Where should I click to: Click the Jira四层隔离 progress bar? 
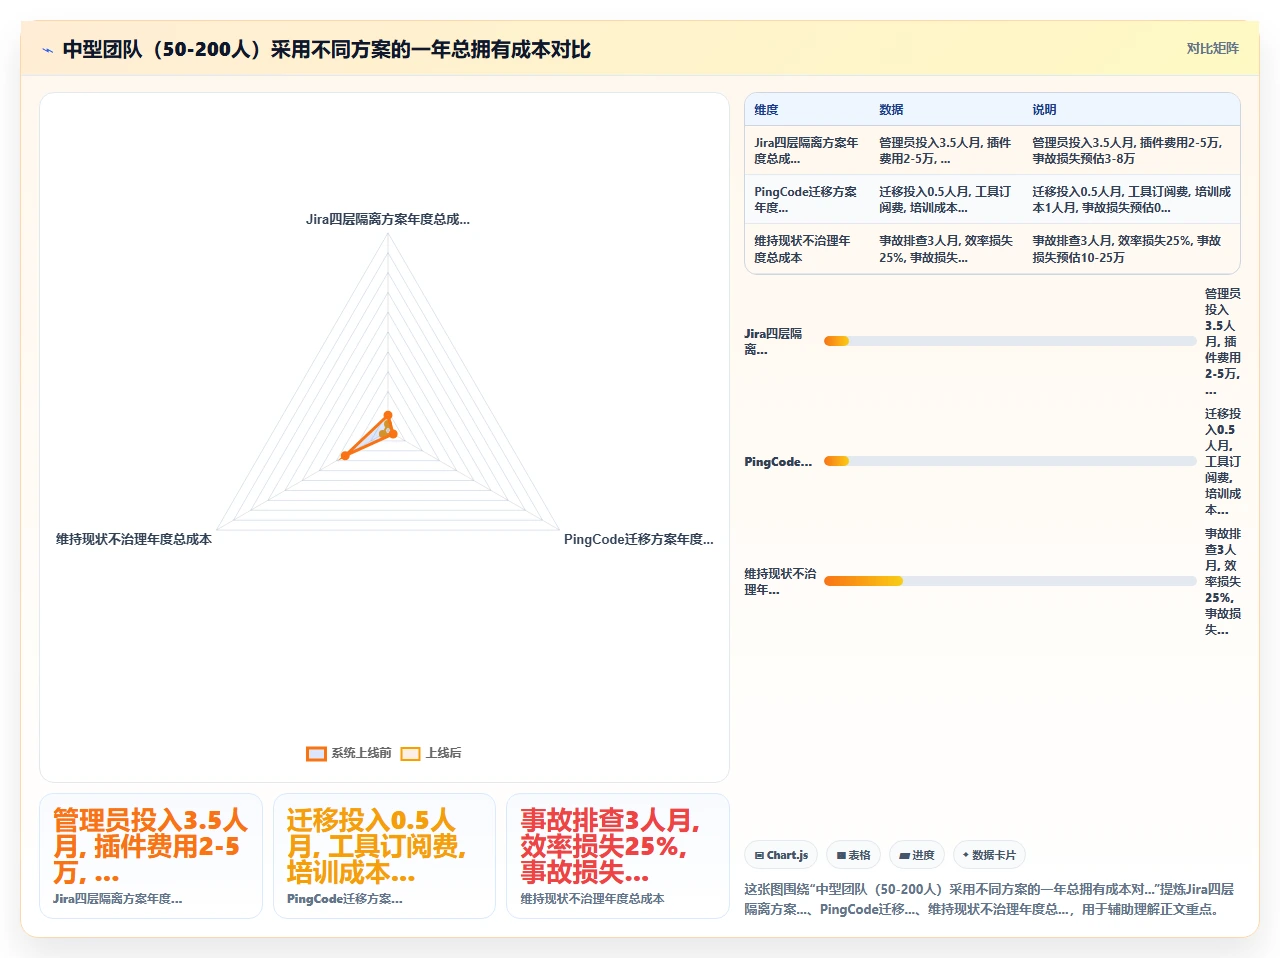pos(1010,341)
